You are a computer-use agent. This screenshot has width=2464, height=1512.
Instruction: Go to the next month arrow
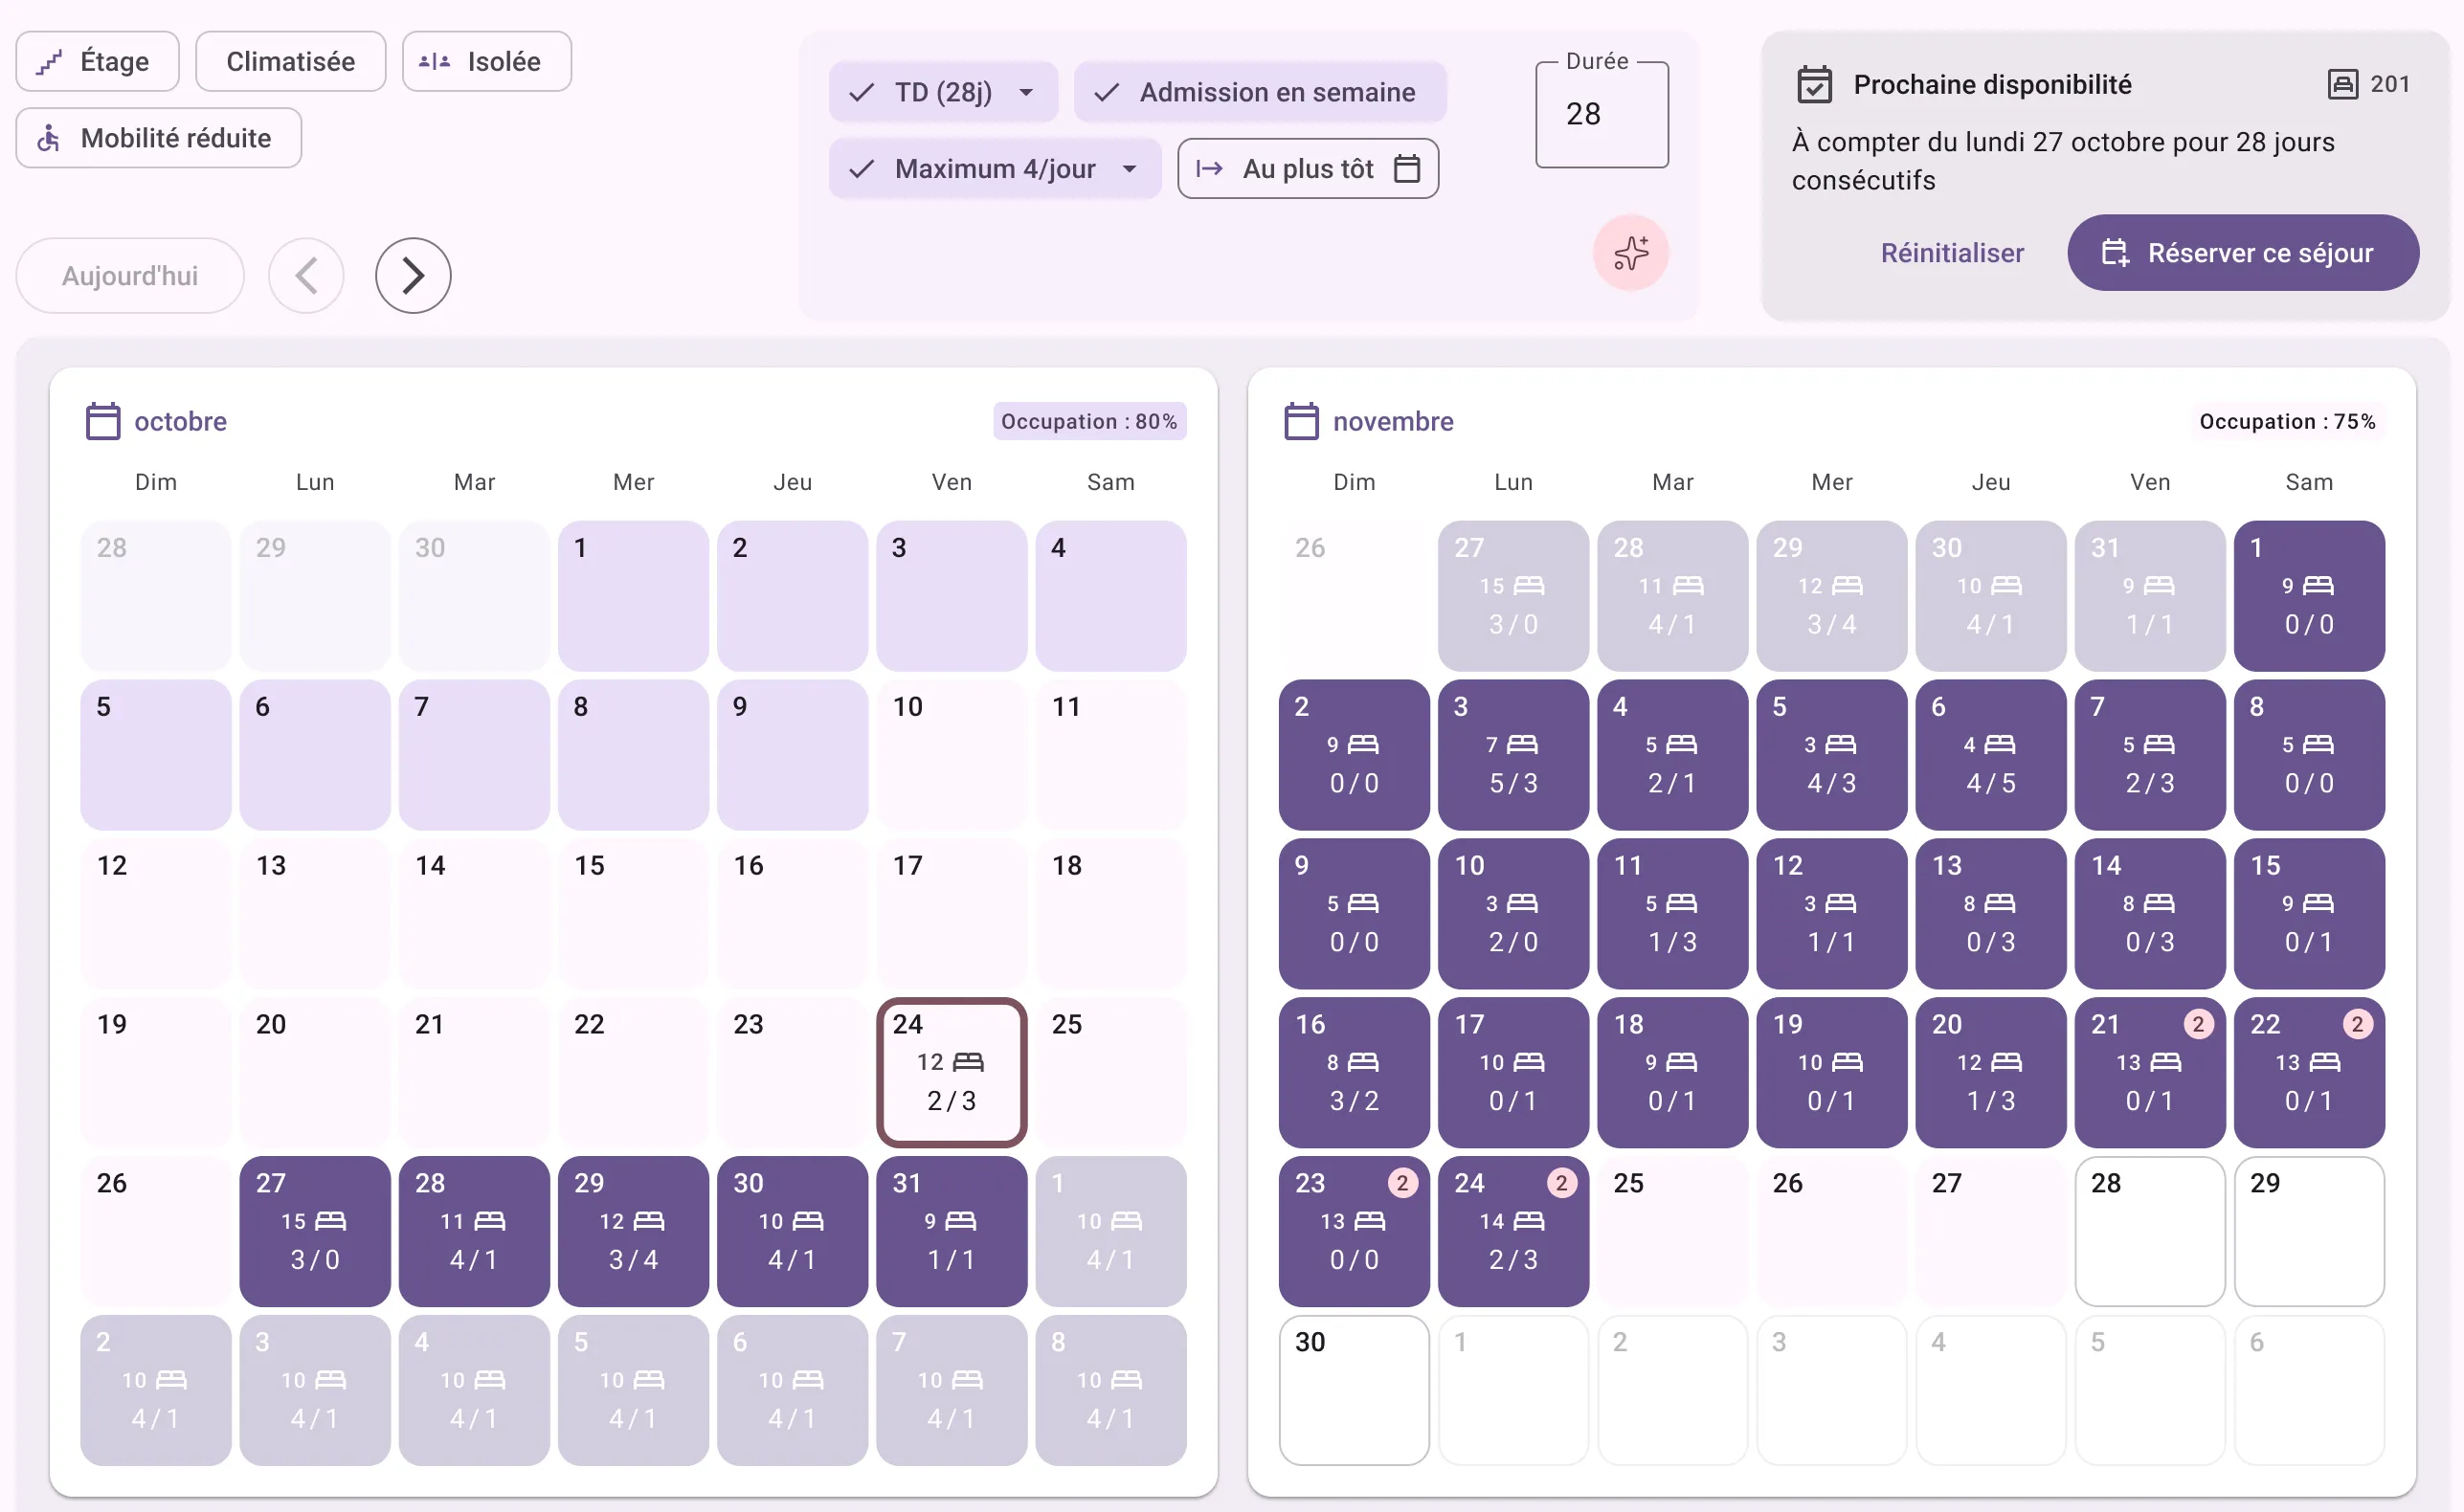pyautogui.click(x=413, y=275)
